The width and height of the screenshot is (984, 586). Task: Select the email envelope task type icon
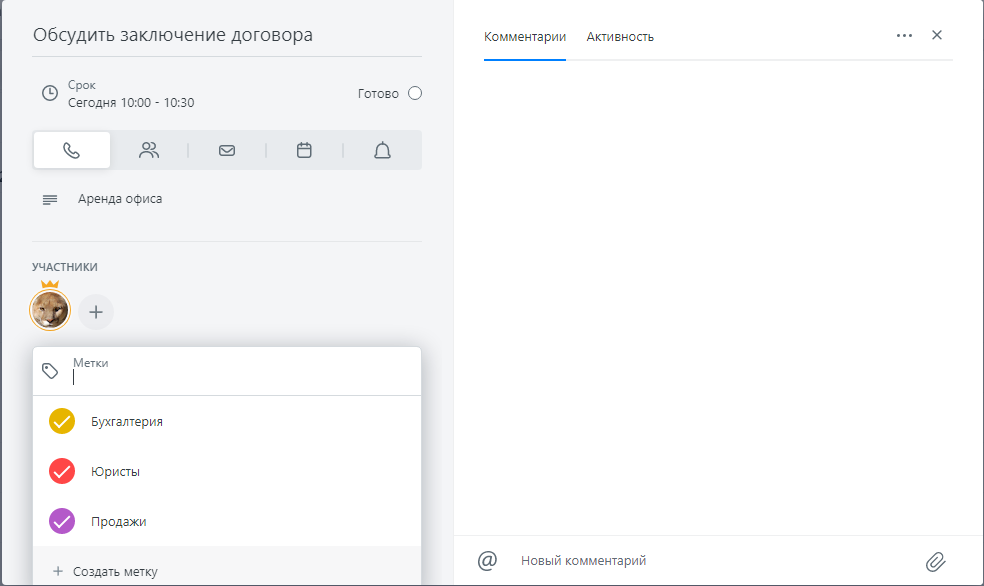pos(227,151)
